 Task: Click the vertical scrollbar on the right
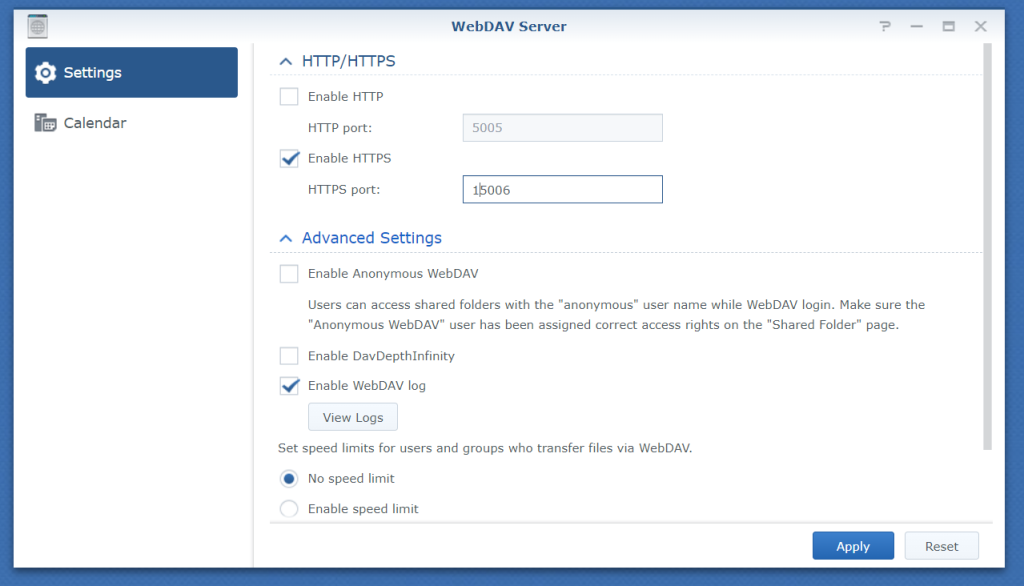pyautogui.click(x=987, y=247)
